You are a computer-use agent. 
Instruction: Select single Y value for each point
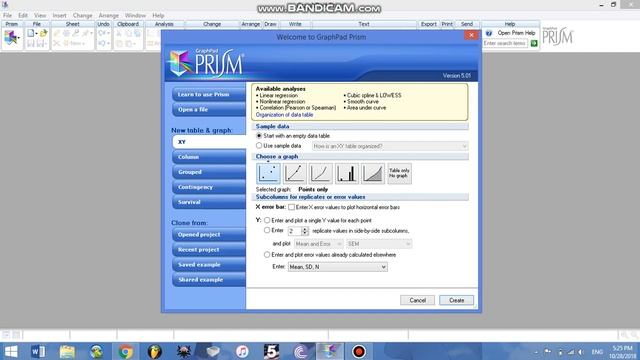[x=267, y=220]
